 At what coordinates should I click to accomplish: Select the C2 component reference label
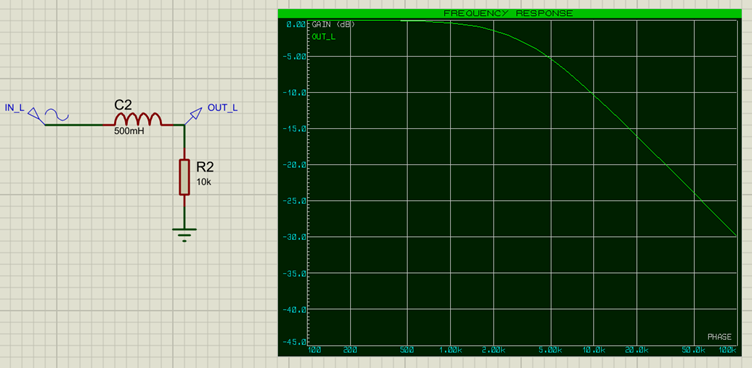coord(123,105)
